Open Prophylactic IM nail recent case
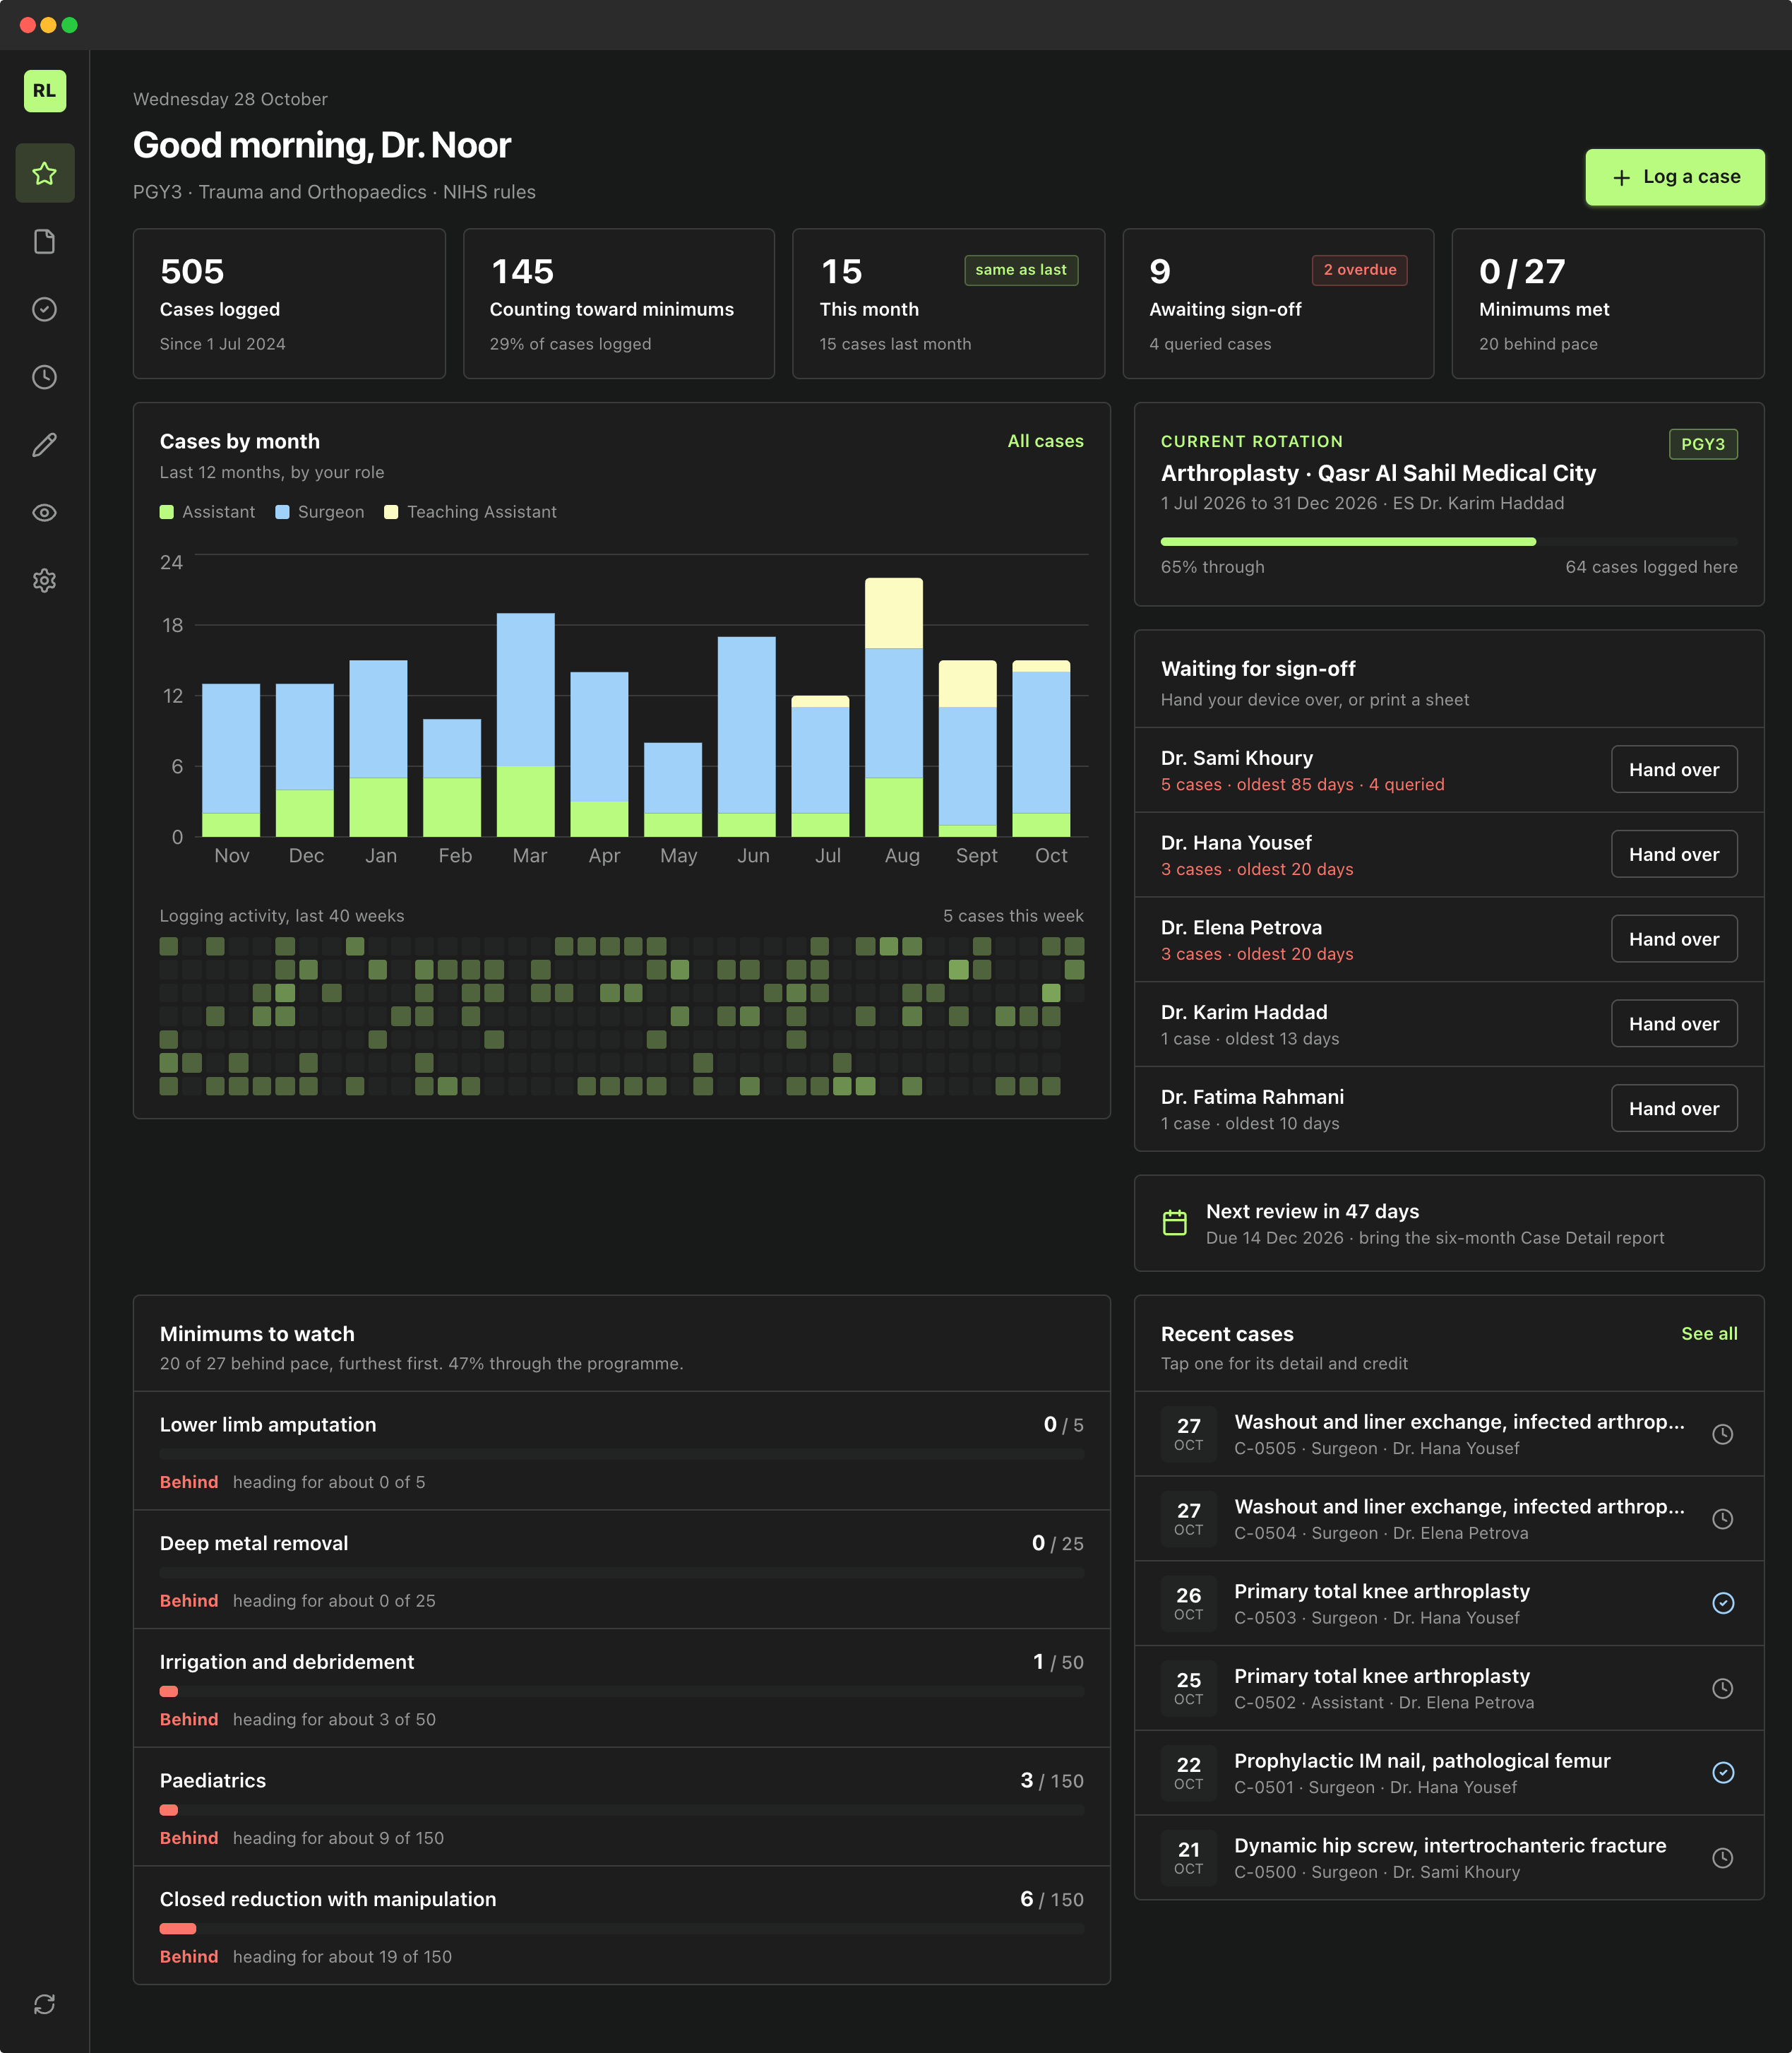 [x=1448, y=1772]
